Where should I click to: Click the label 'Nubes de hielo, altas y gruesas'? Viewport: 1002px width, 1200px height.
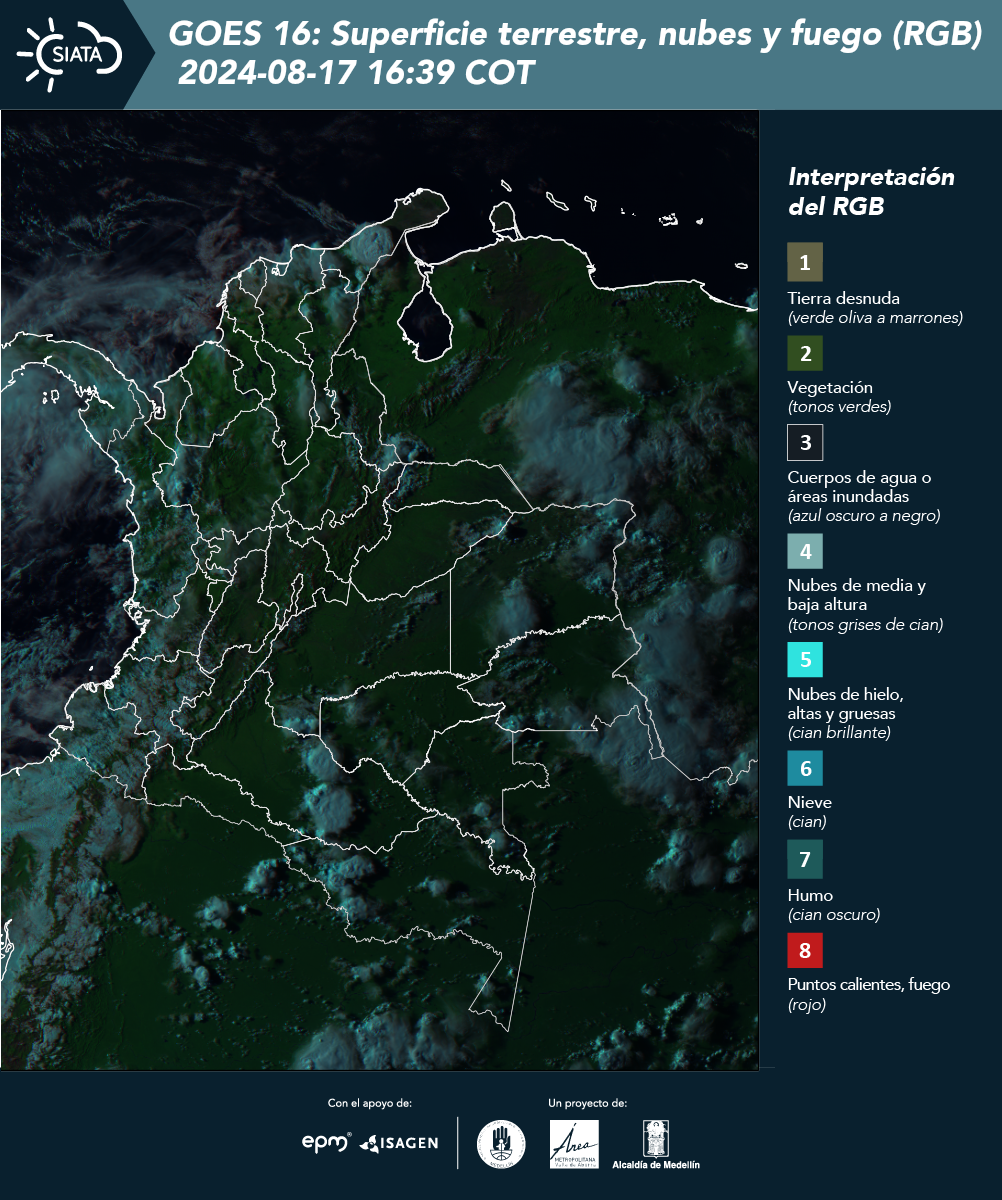(x=845, y=704)
